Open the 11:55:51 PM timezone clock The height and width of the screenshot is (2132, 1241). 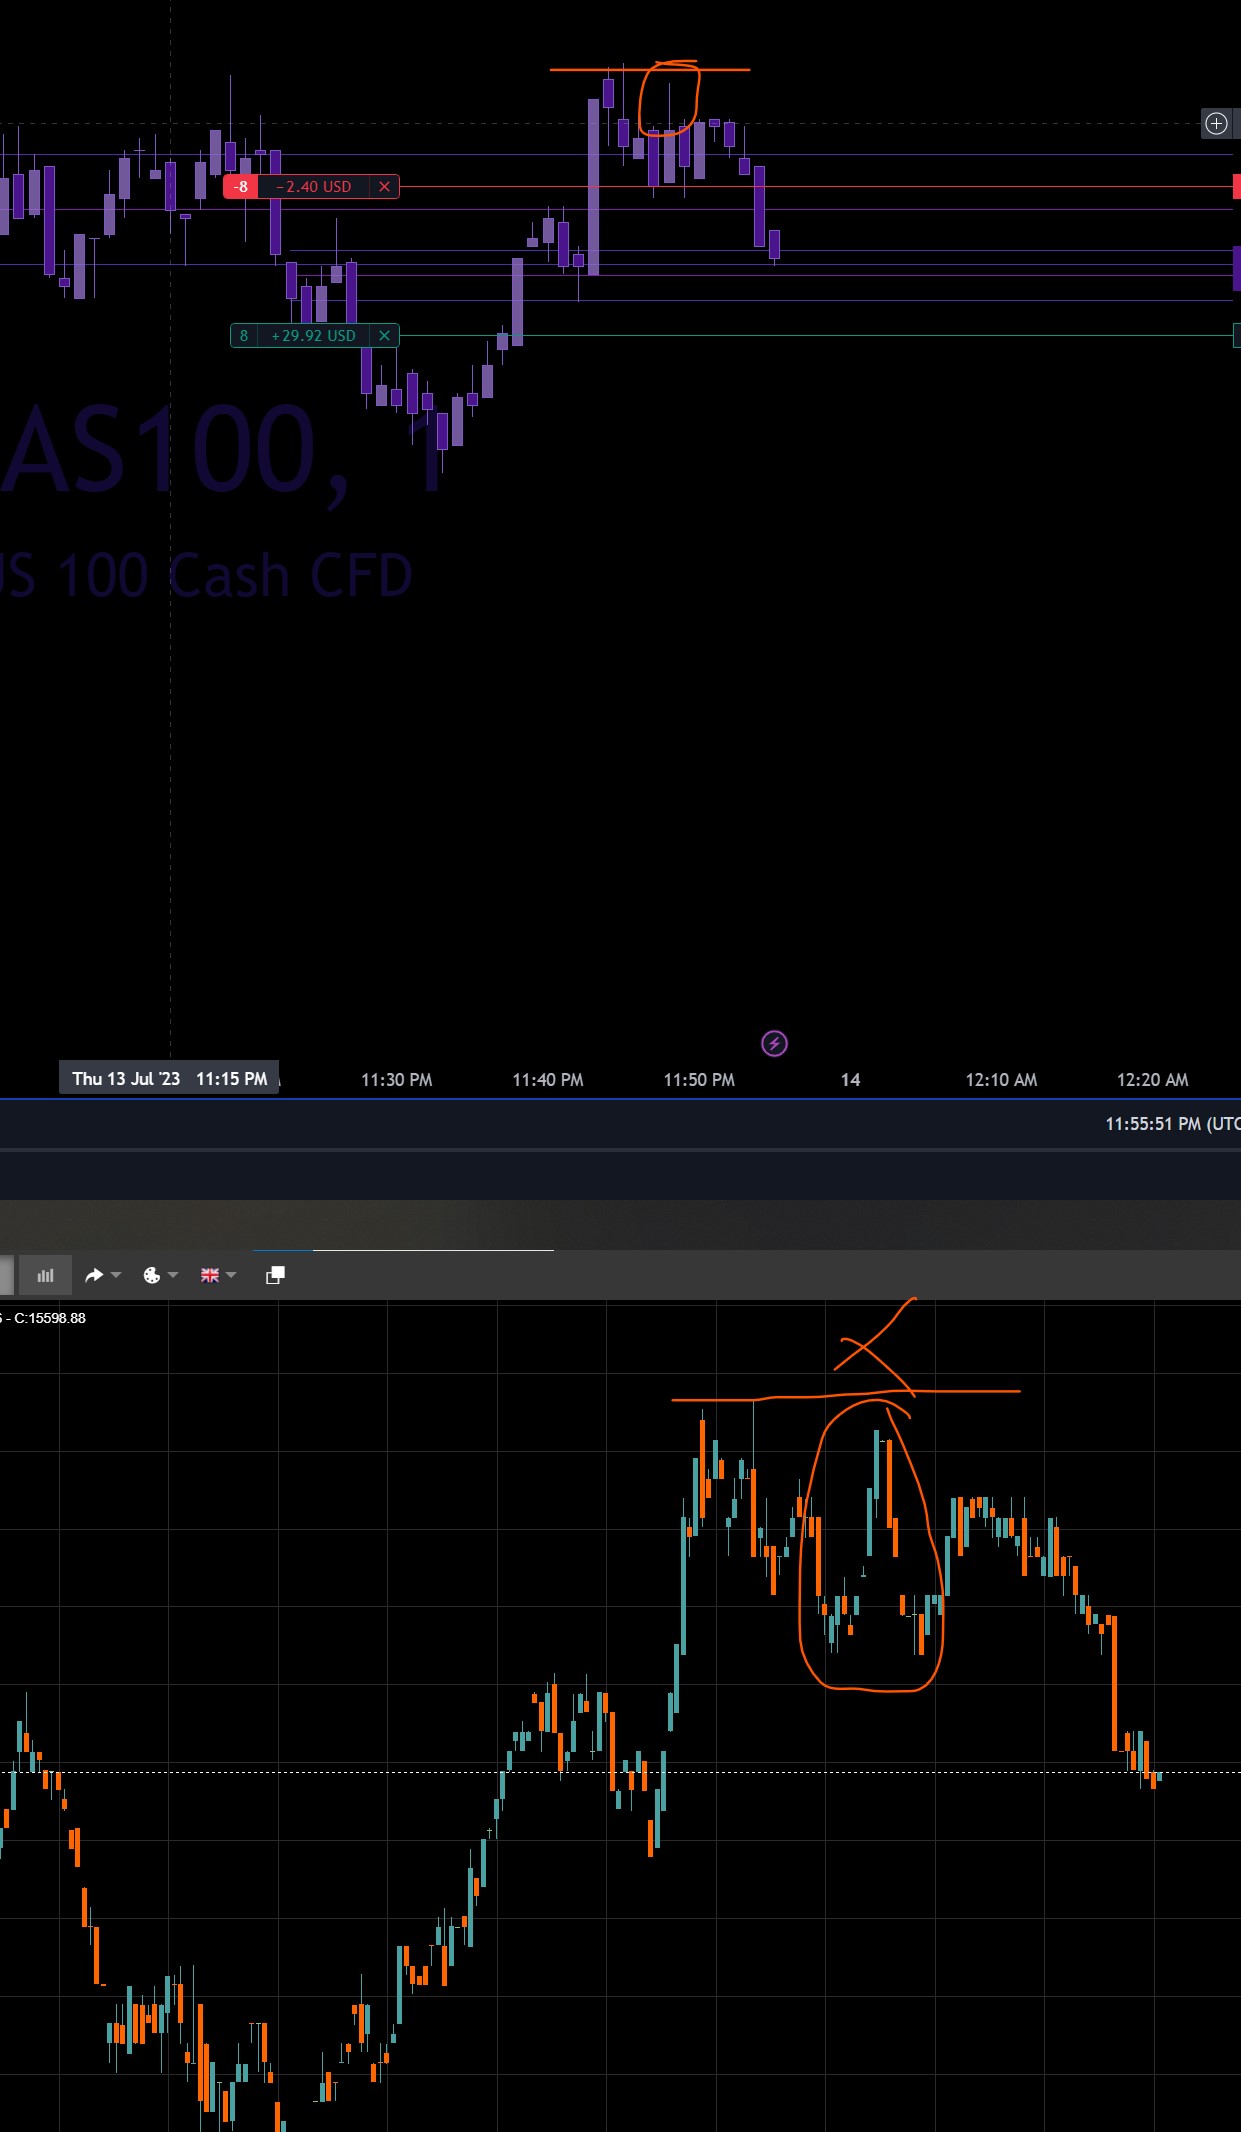coord(1172,1124)
